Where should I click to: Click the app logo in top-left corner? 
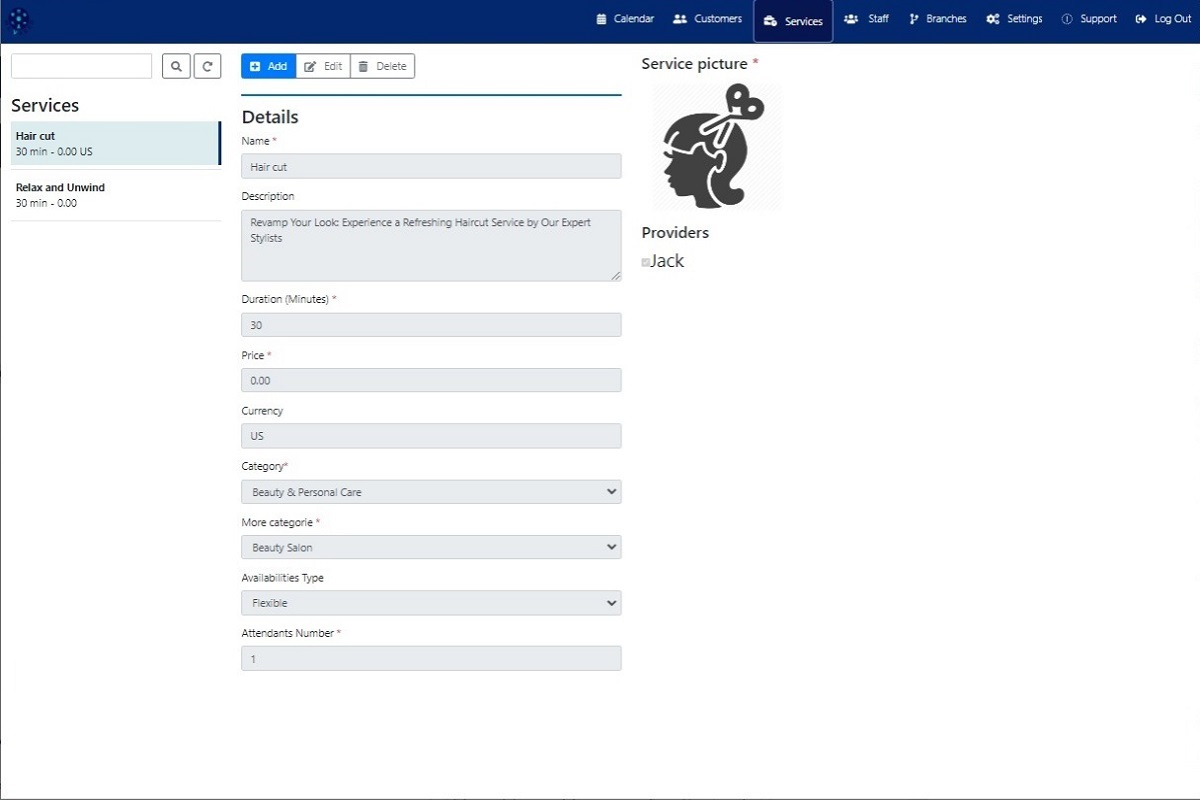pyautogui.click(x=20, y=20)
